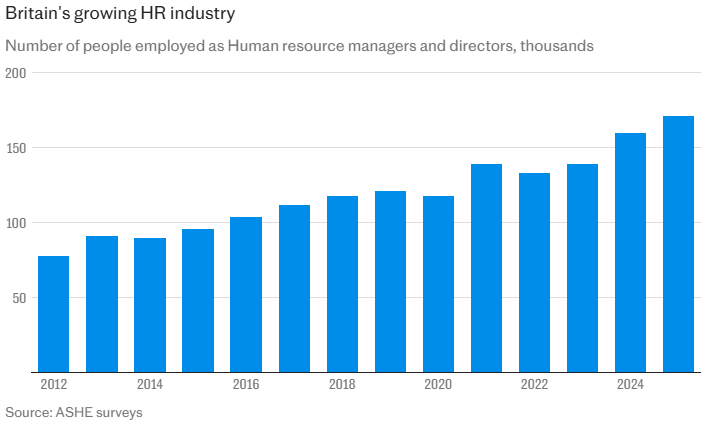Screen dimensions: 709x426
Task: Click the bar above the 2020 label
Action: pos(438,284)
